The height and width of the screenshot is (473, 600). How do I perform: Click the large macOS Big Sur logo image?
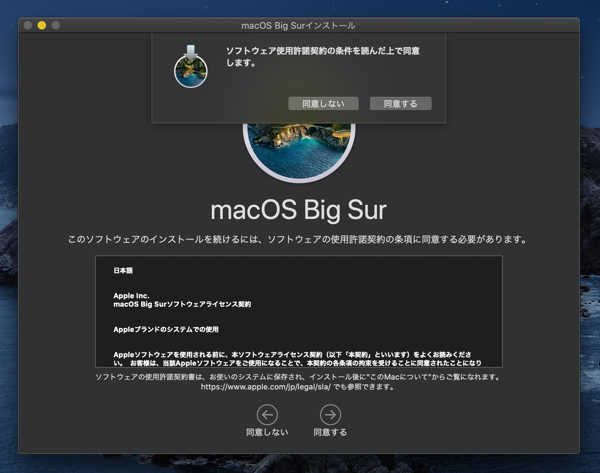pos(299,152)
